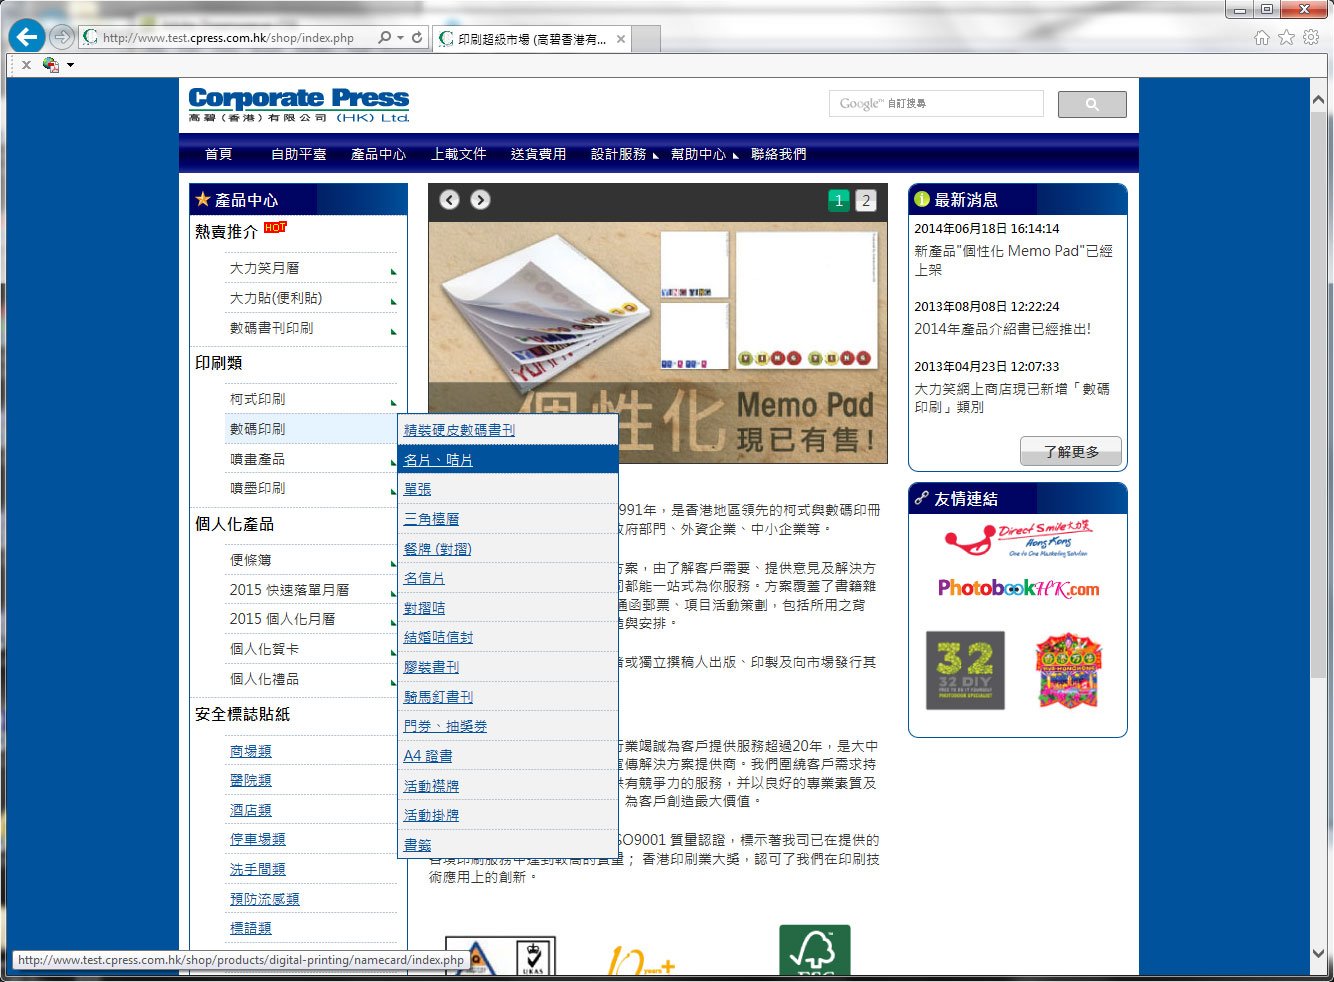The width and height of the screenshot is (1334, 982).
Task: Switch banner to slide 2
Action: pyautogui.click(x=866, y=200)
